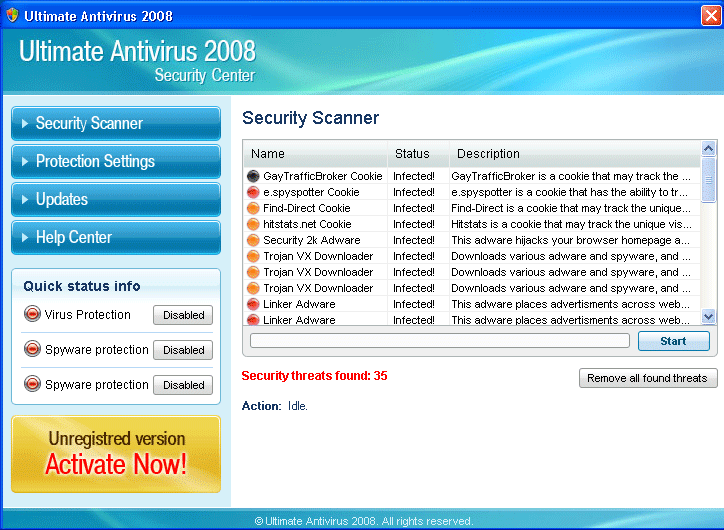Image resolution: width=724 pixels, height=530 pixels.
Task: Click the arrow icon on Security Scanner
Action: pos(25,123)
